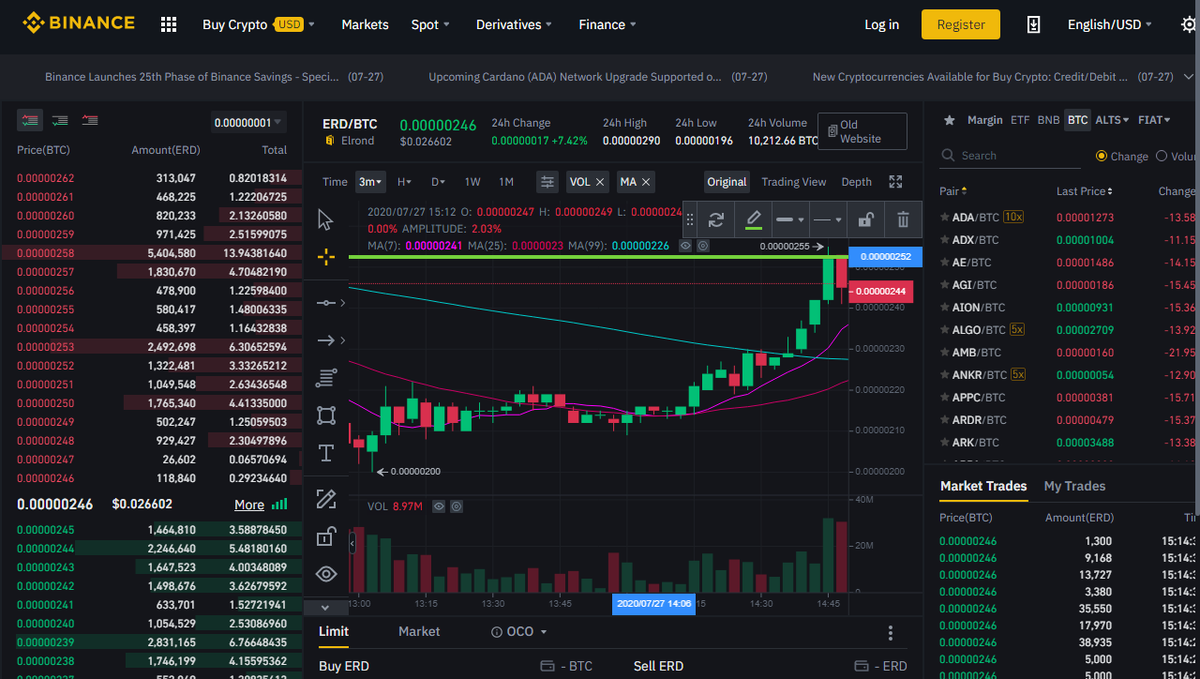Viewport: 1200px width, 679px height.
Task: Show the sell-orders-only order book view
Action: click(x=90, y=121)
